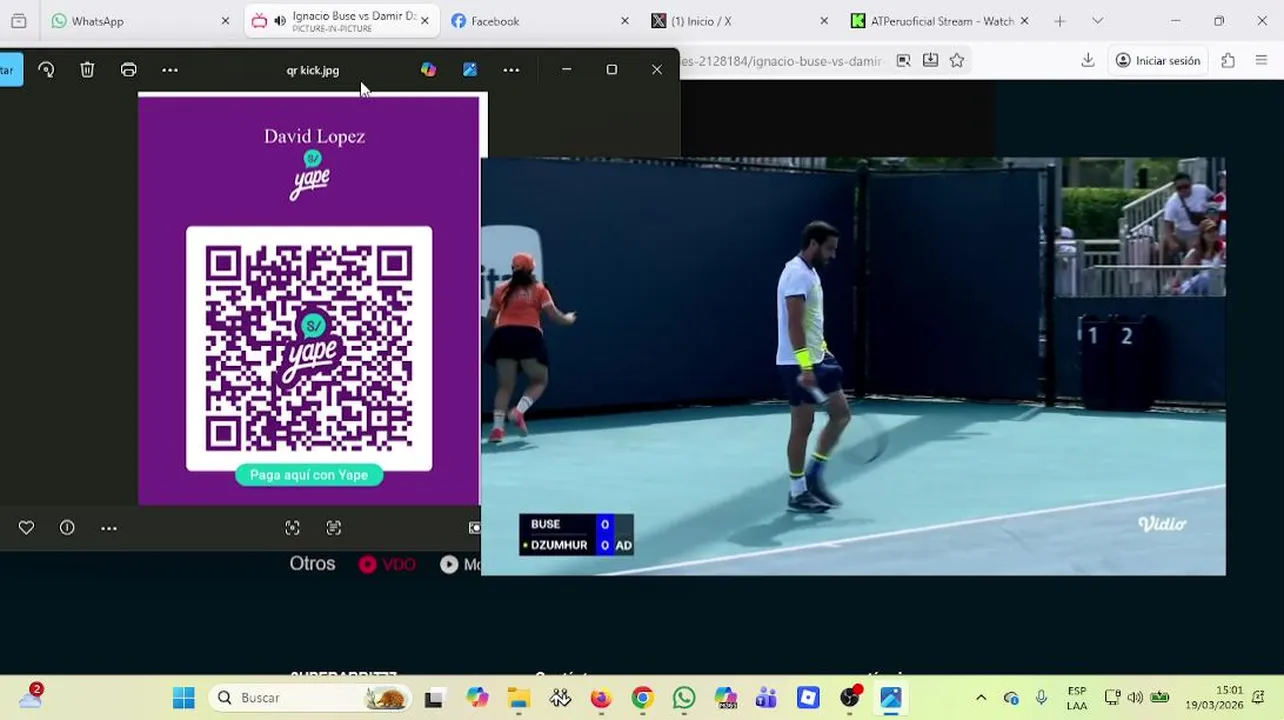1284x720 pixels.
Task: Open tab actions menu icon at browser top-left
Action: 18,21
